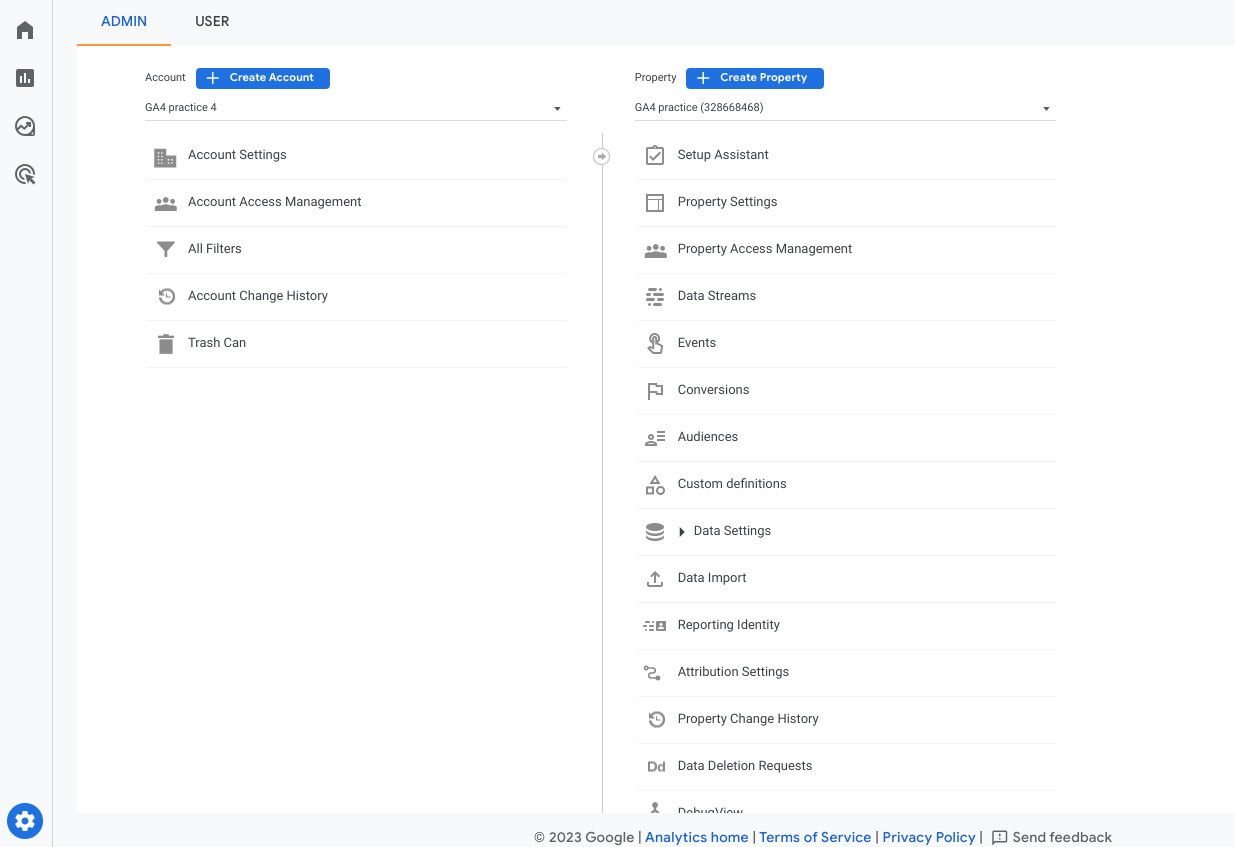Open the Reports bar chart icon

tap(25, 78)
